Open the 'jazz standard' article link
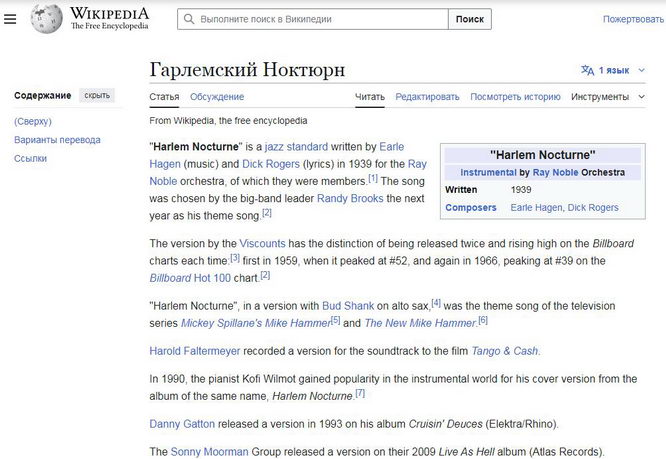 coord(296,146)
